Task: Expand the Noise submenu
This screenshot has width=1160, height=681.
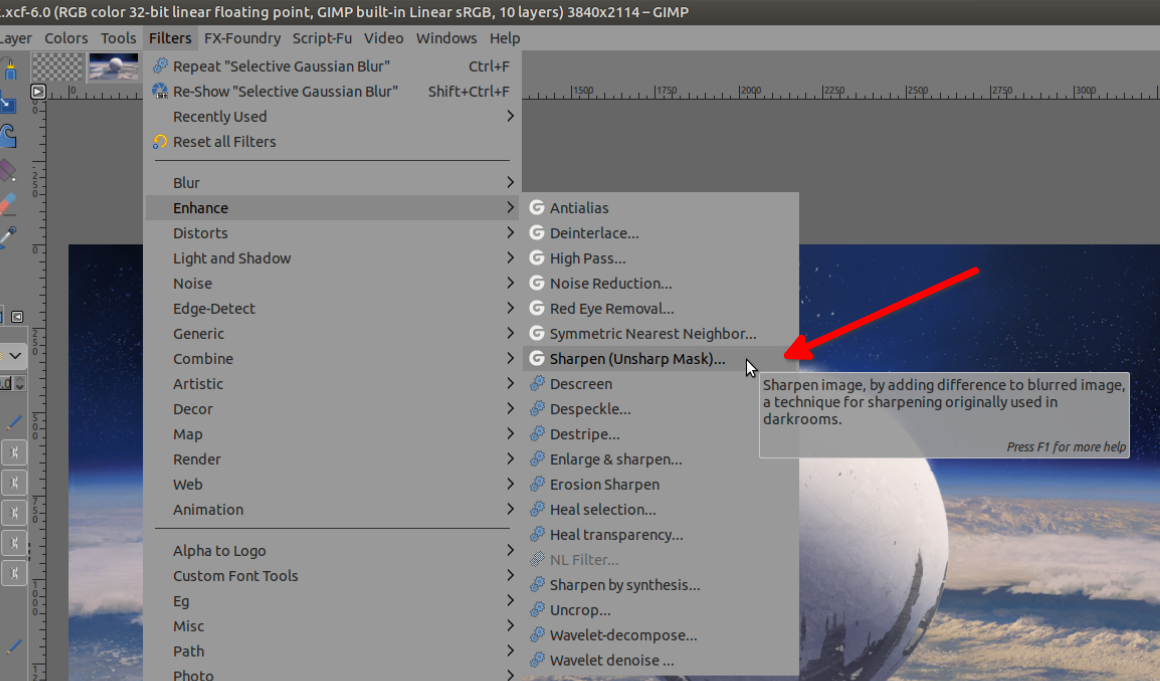Action: tap(333, 283)
